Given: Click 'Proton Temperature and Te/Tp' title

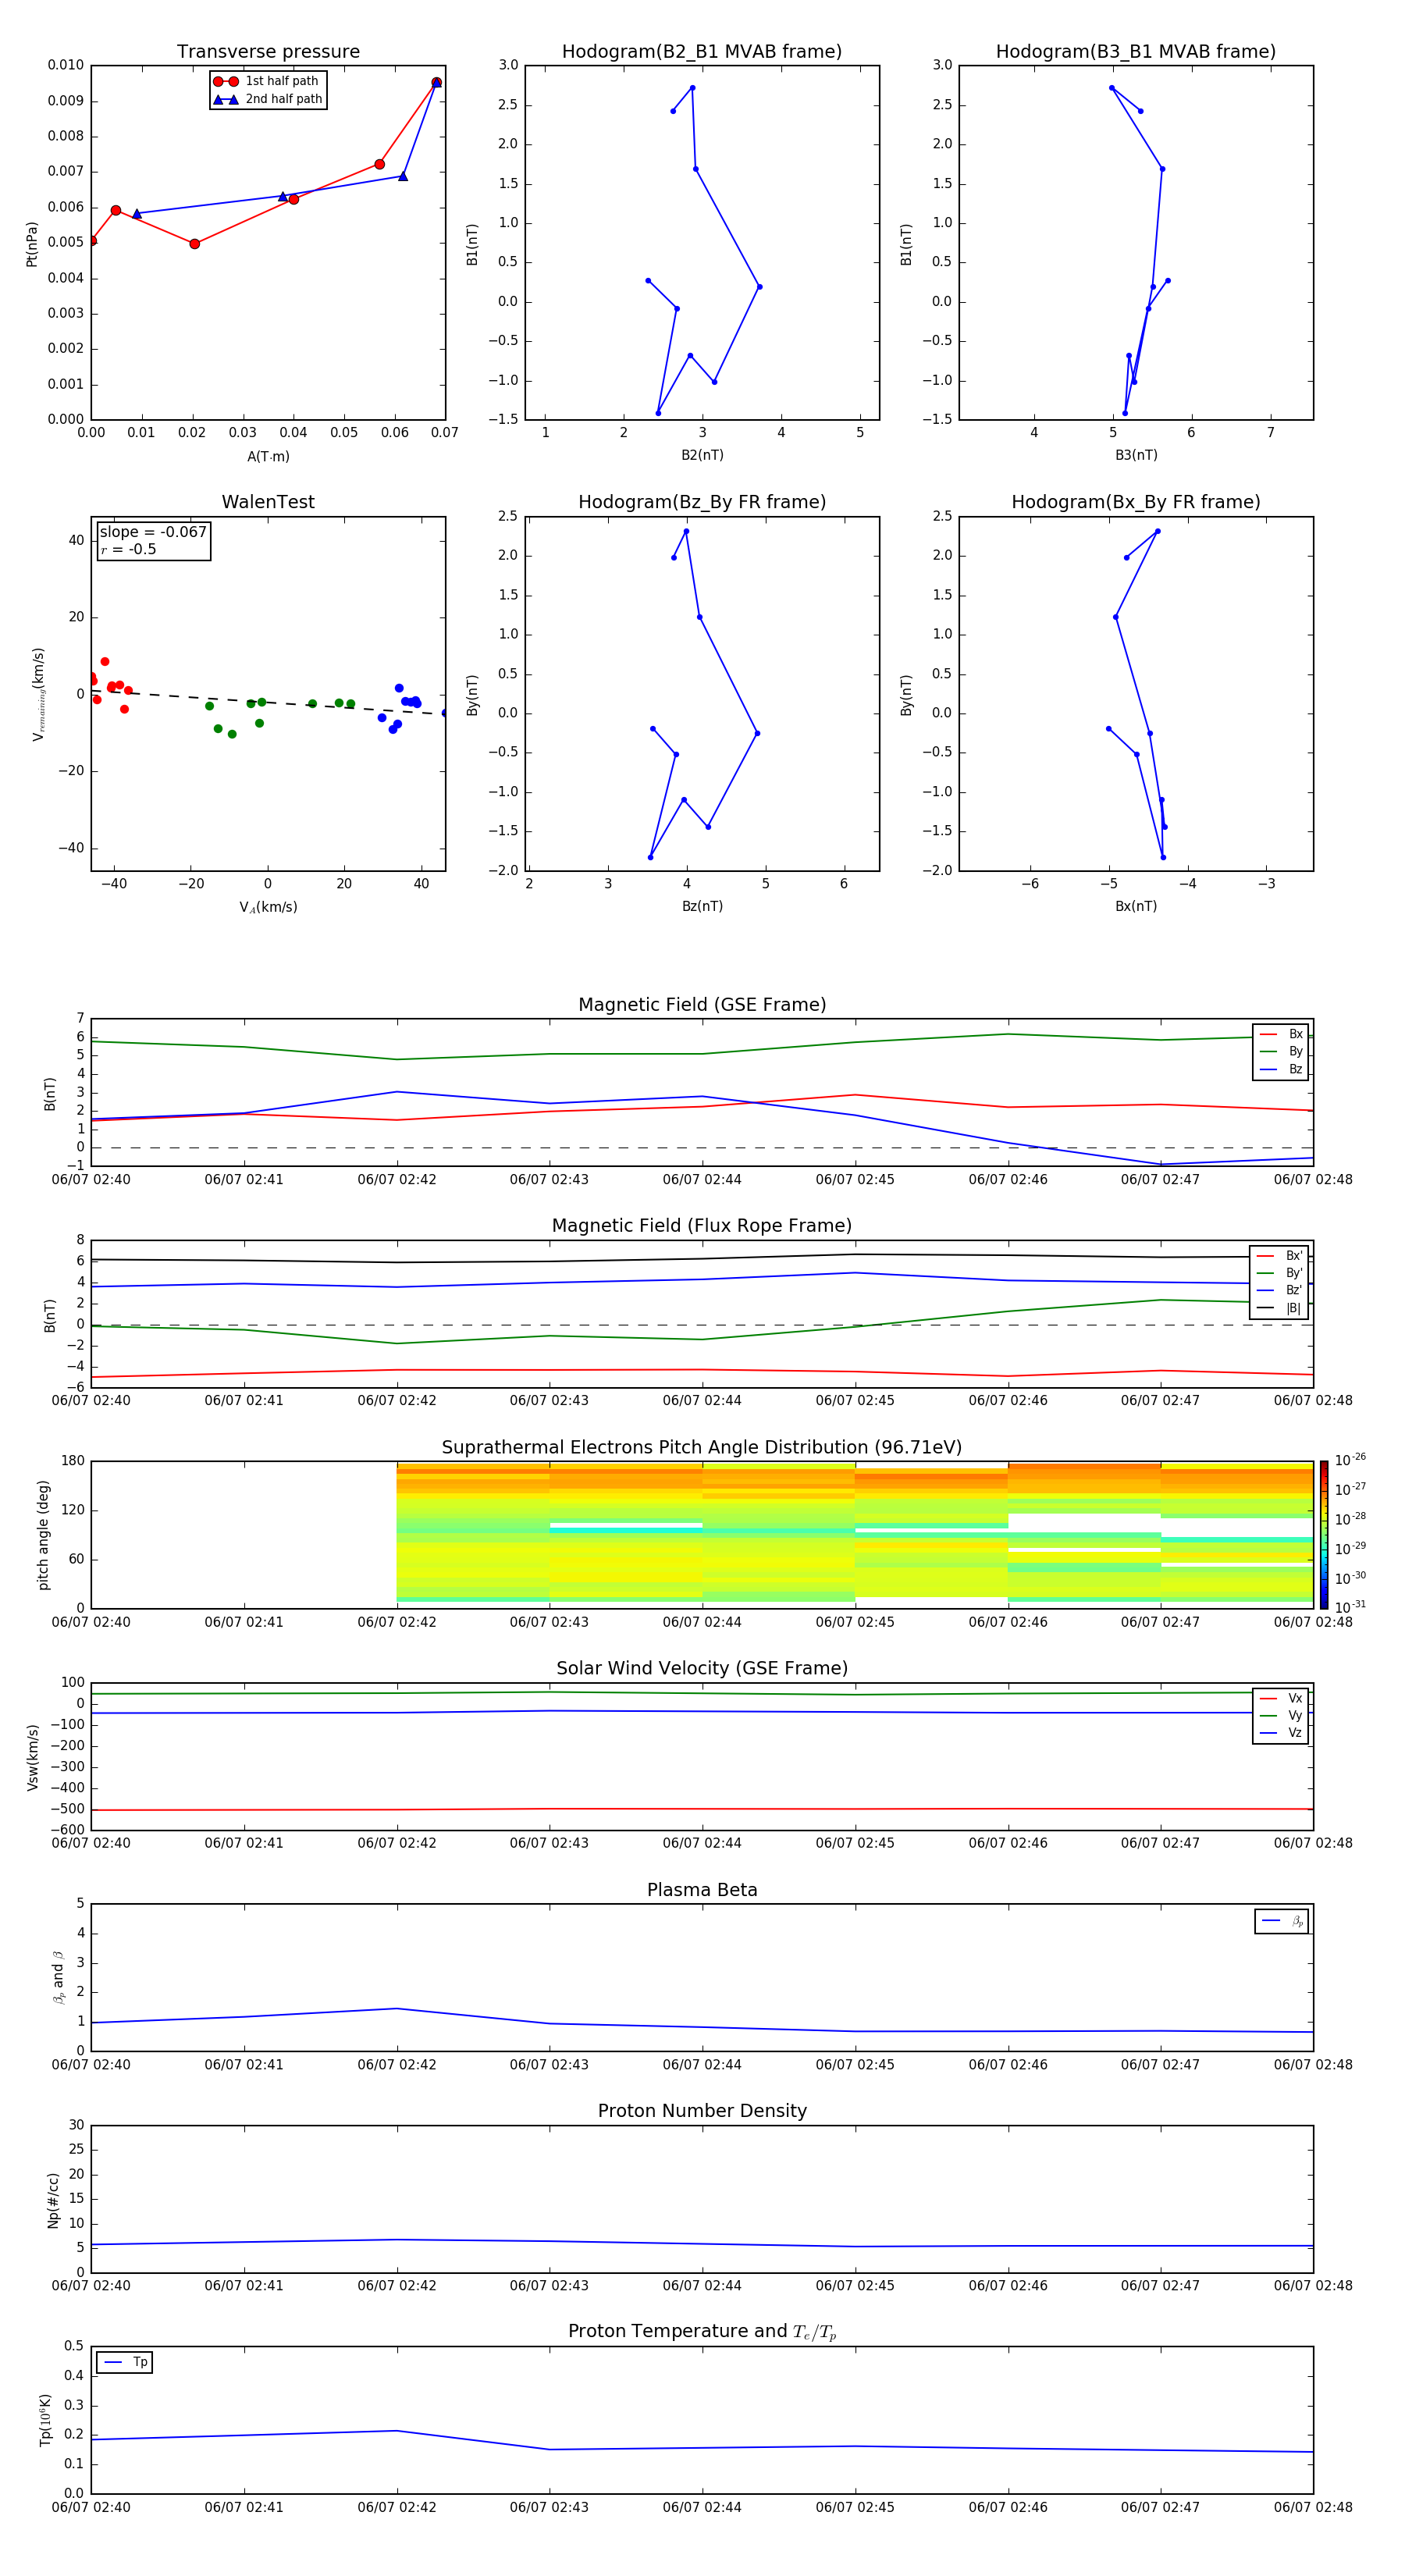Looking at the screenshot, I should [x=702, y=2332].
